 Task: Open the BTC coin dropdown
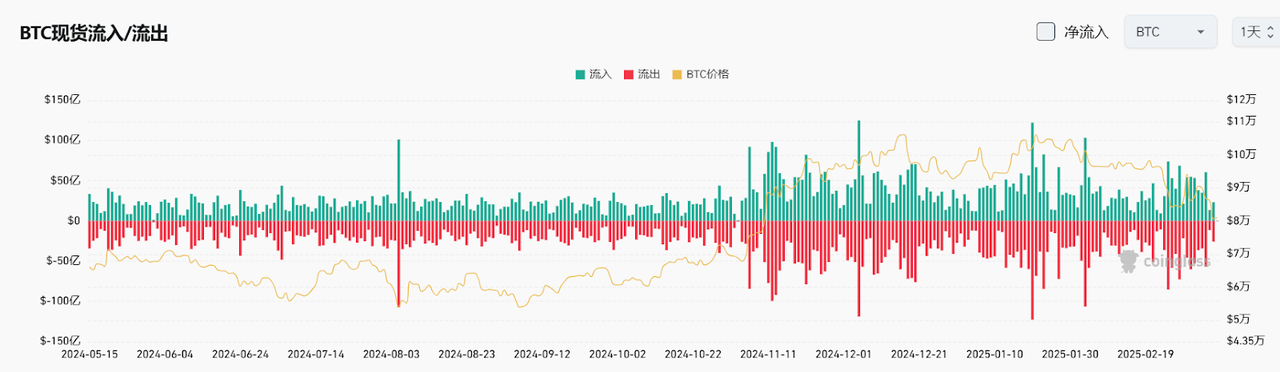click(x=1170, y=32)
